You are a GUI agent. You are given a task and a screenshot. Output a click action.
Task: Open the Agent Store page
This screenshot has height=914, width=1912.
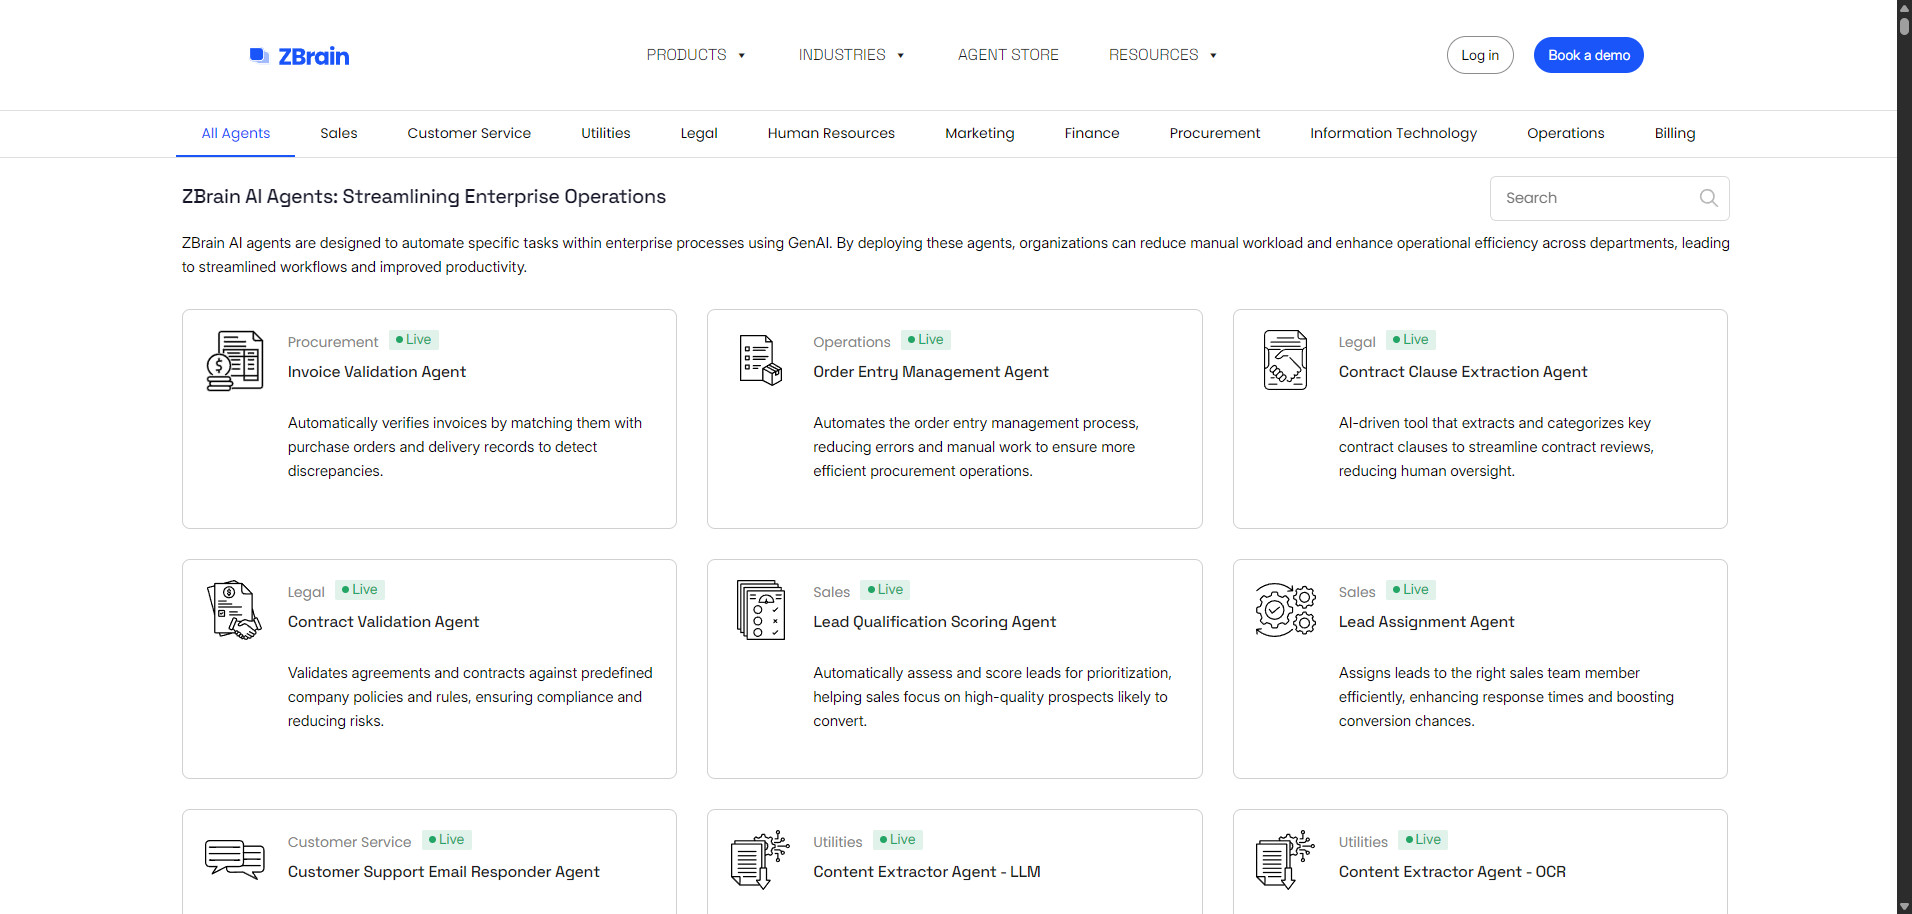click(1008, 55)
